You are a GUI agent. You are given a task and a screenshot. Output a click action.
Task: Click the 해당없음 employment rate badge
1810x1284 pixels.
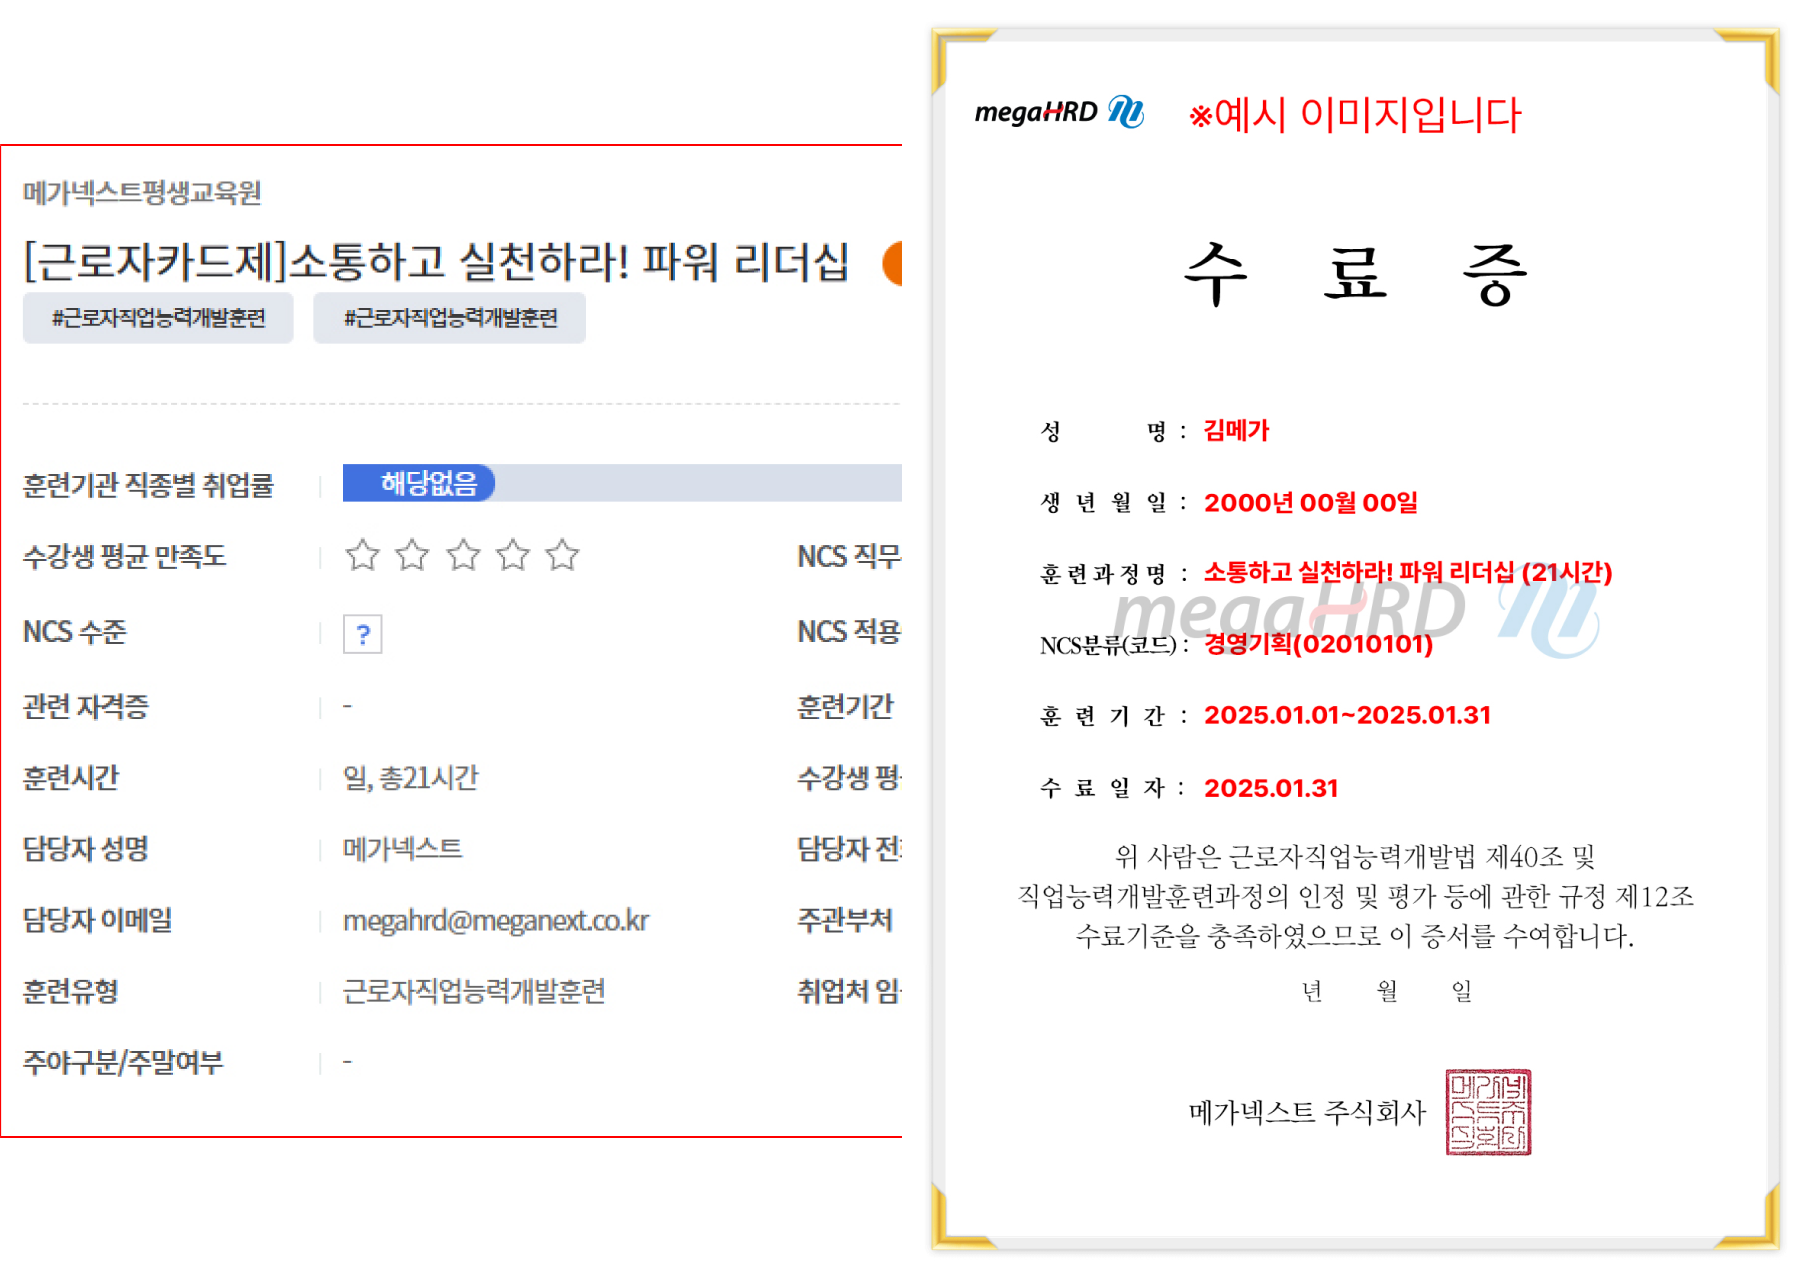419,483
